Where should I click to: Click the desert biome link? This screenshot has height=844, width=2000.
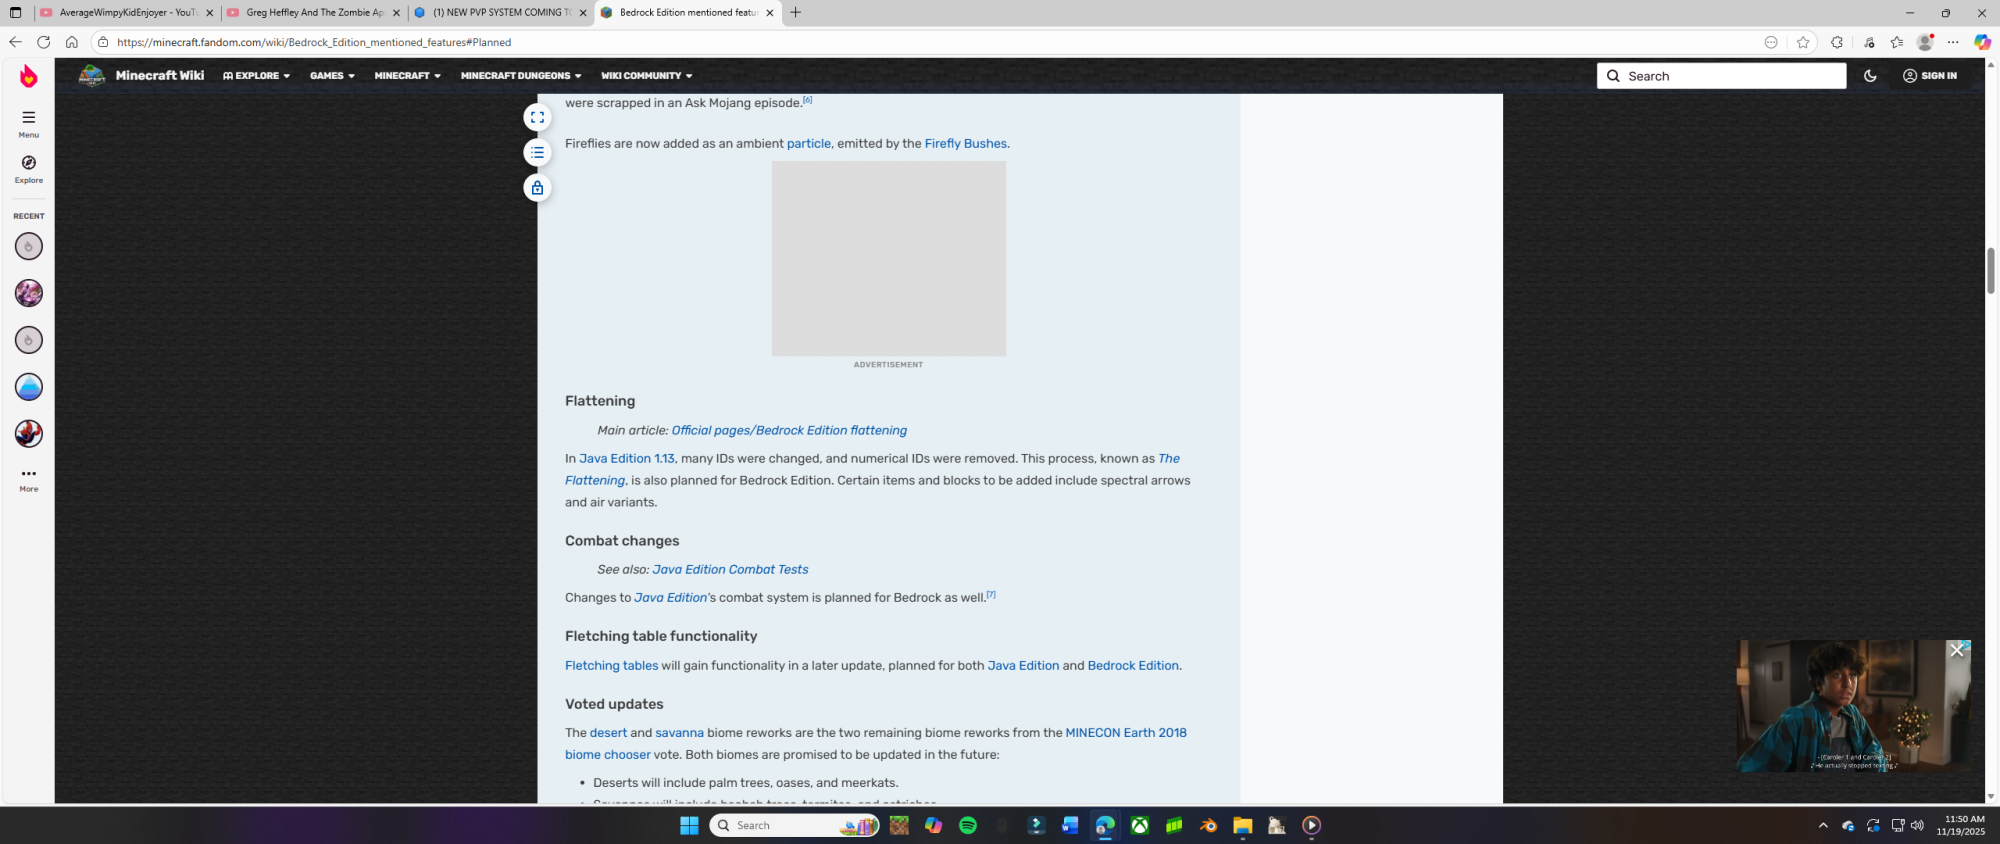(608, 733)
